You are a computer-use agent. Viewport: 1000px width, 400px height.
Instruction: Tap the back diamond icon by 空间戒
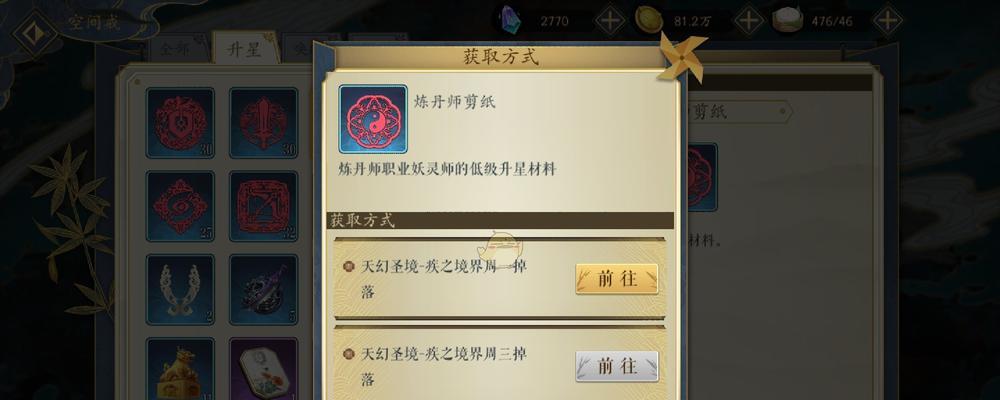click(34, 33)
